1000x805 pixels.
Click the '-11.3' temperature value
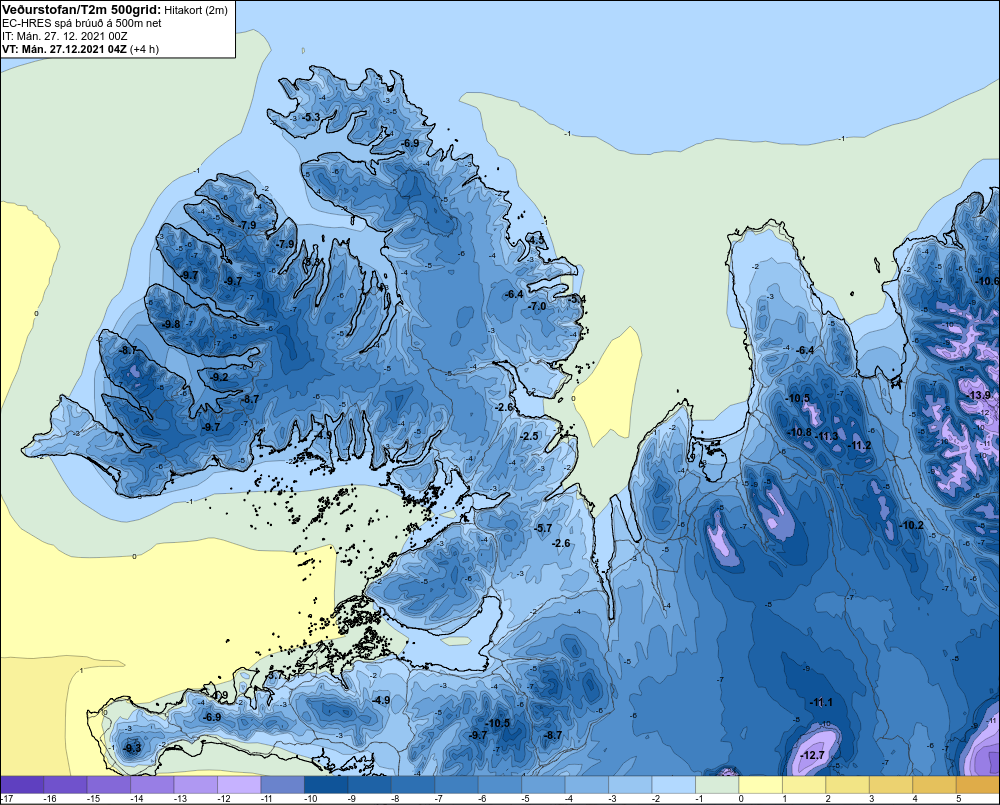pyautogui.click(x=827, y=436)
